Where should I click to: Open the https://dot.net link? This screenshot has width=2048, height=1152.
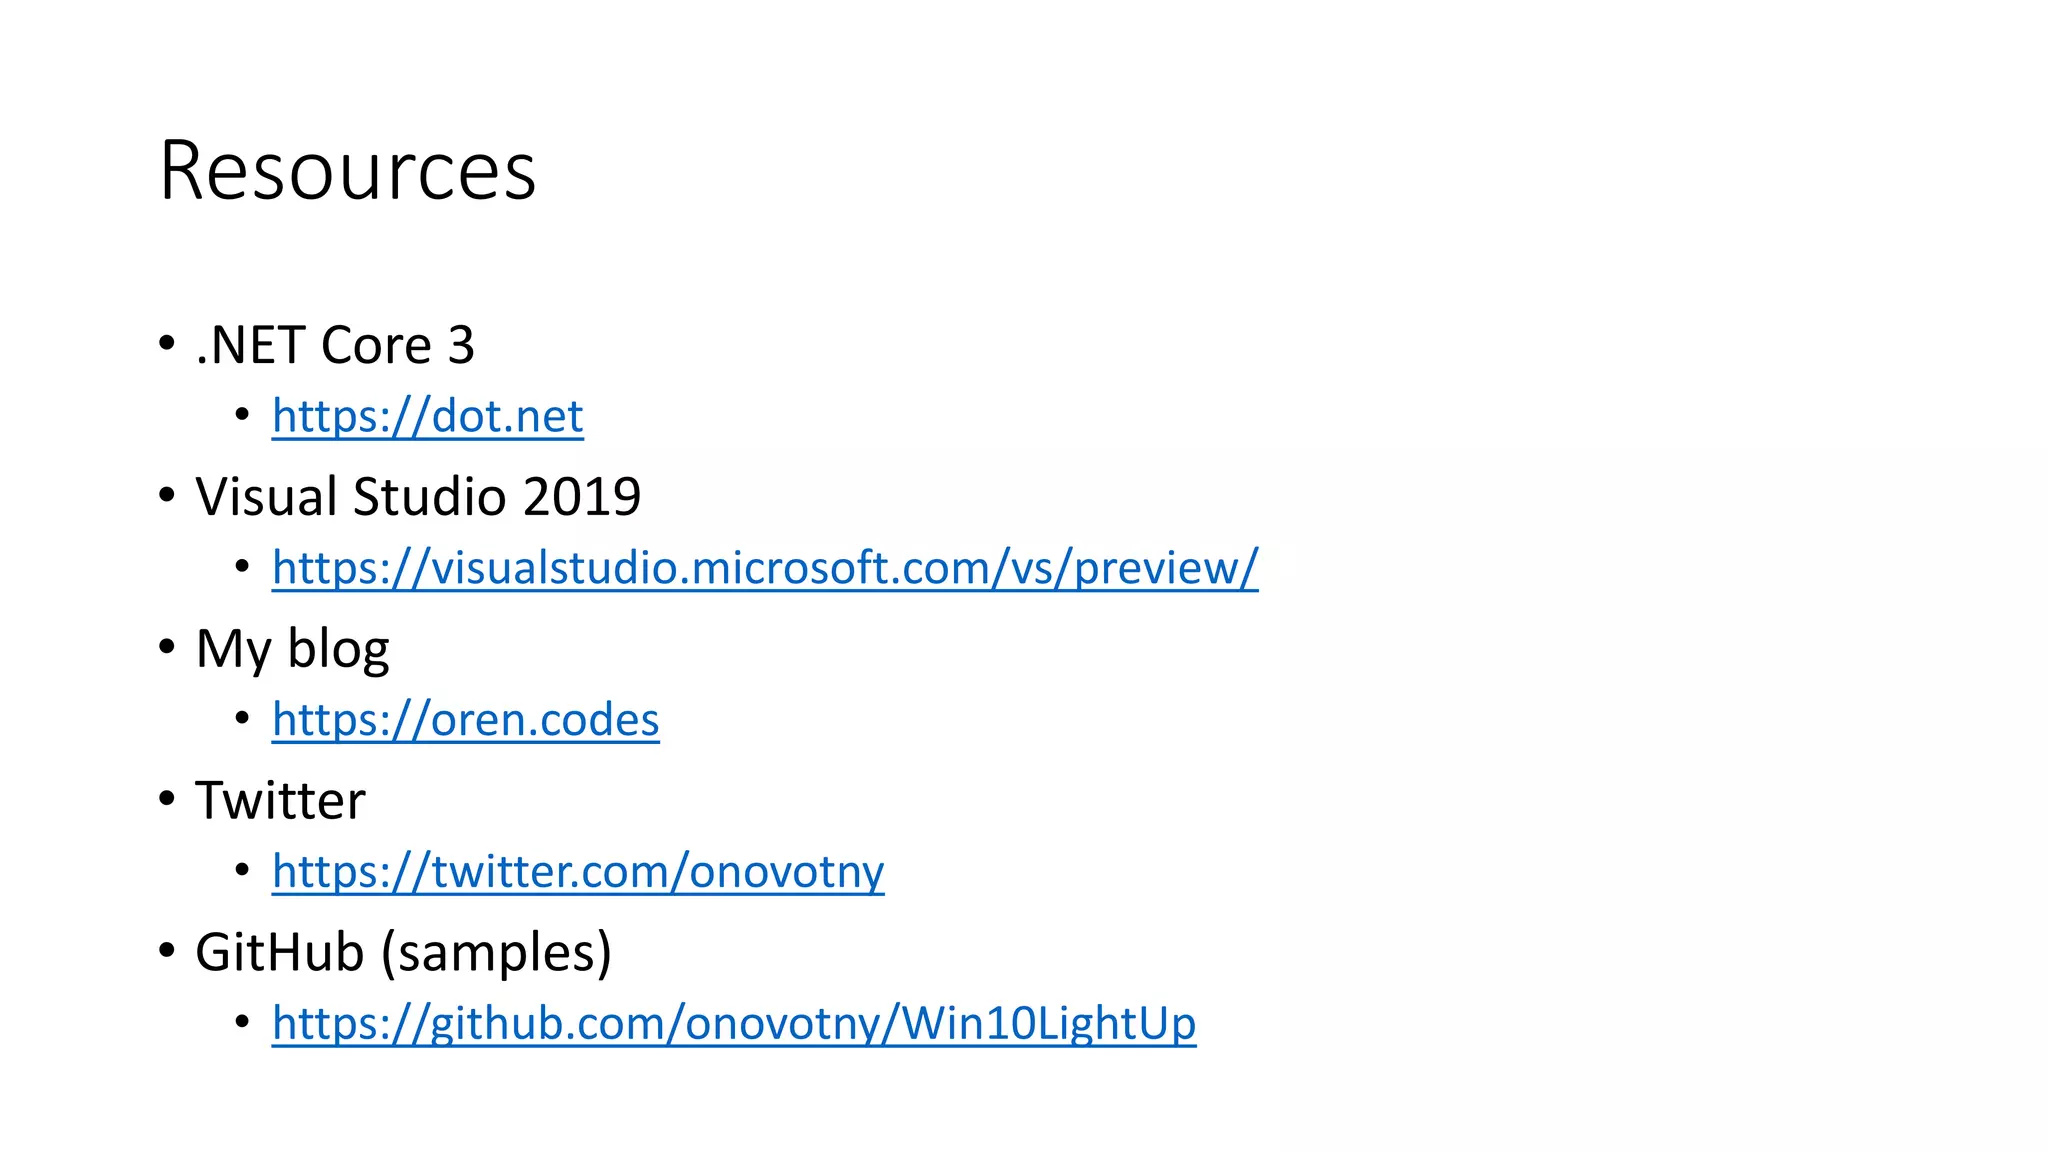pos(427,416)
